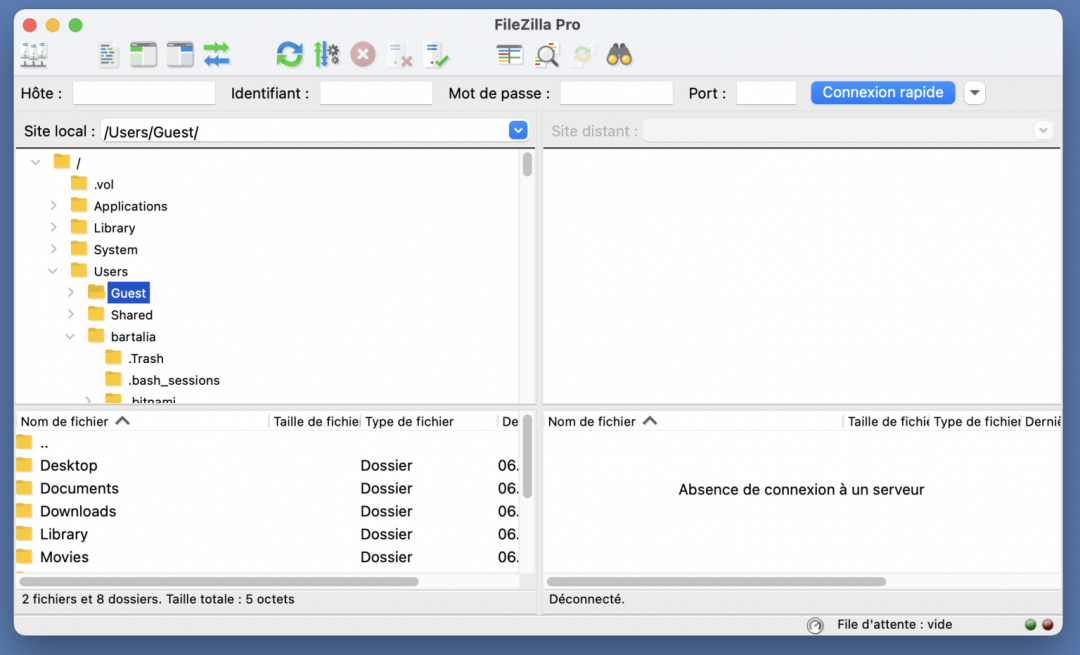Expand the Guest folder node
This screenshot has width=1080, height=655.
coord(71,292)
